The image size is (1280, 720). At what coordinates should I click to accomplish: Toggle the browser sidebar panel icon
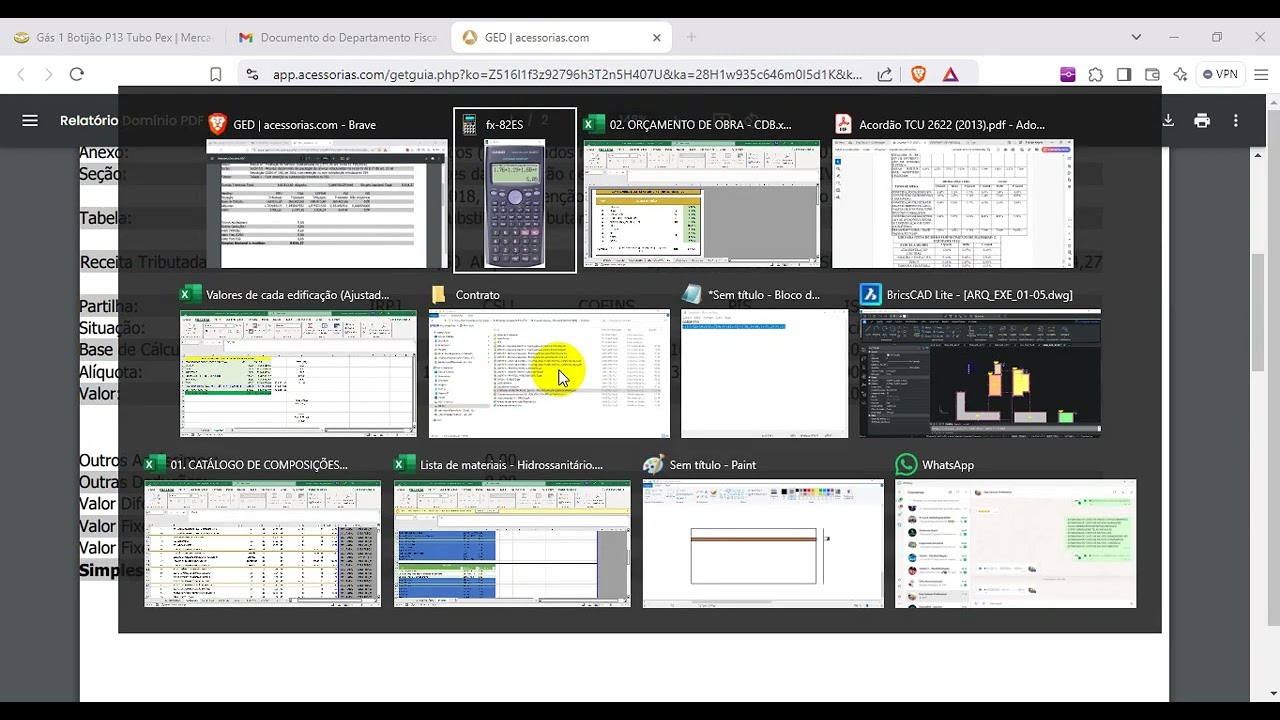1124,74
